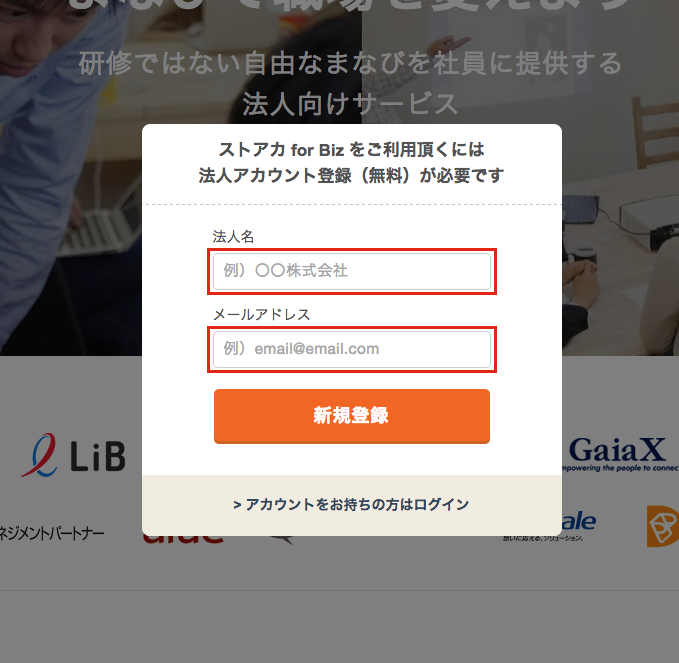
Task: Click the マネジメントパートナー logo text
Action: pyautogui.click(x=52, y=533)
